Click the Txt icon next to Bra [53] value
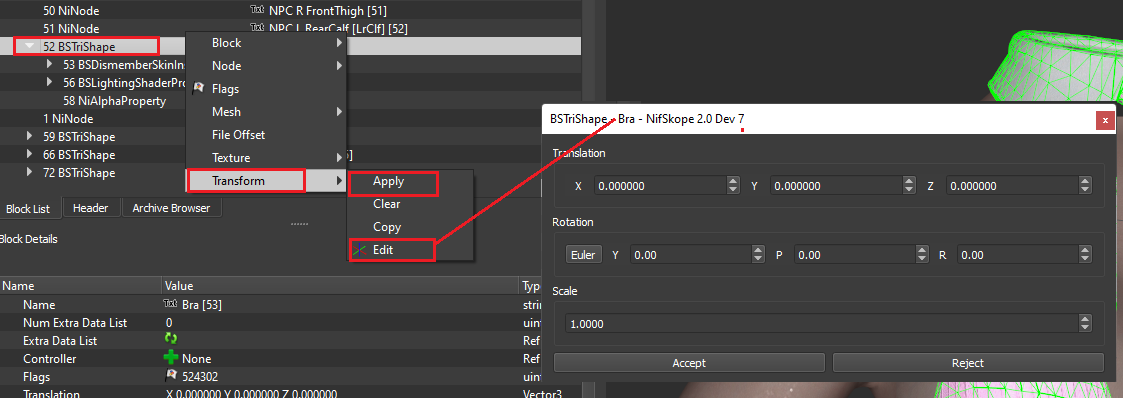This screenshot has height=398, width=1123. [x=170, y=304]
